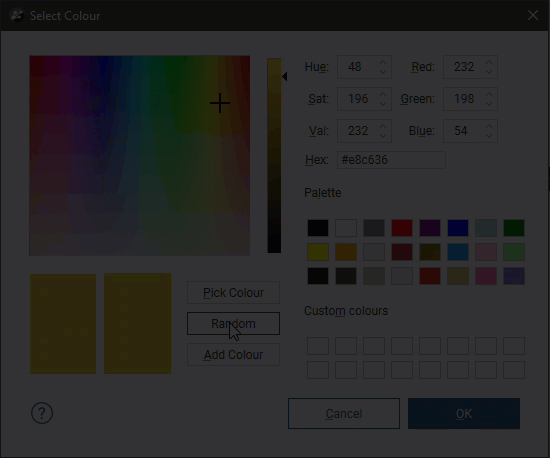Decrease the Blue value with down arrow

pos(489,135)
